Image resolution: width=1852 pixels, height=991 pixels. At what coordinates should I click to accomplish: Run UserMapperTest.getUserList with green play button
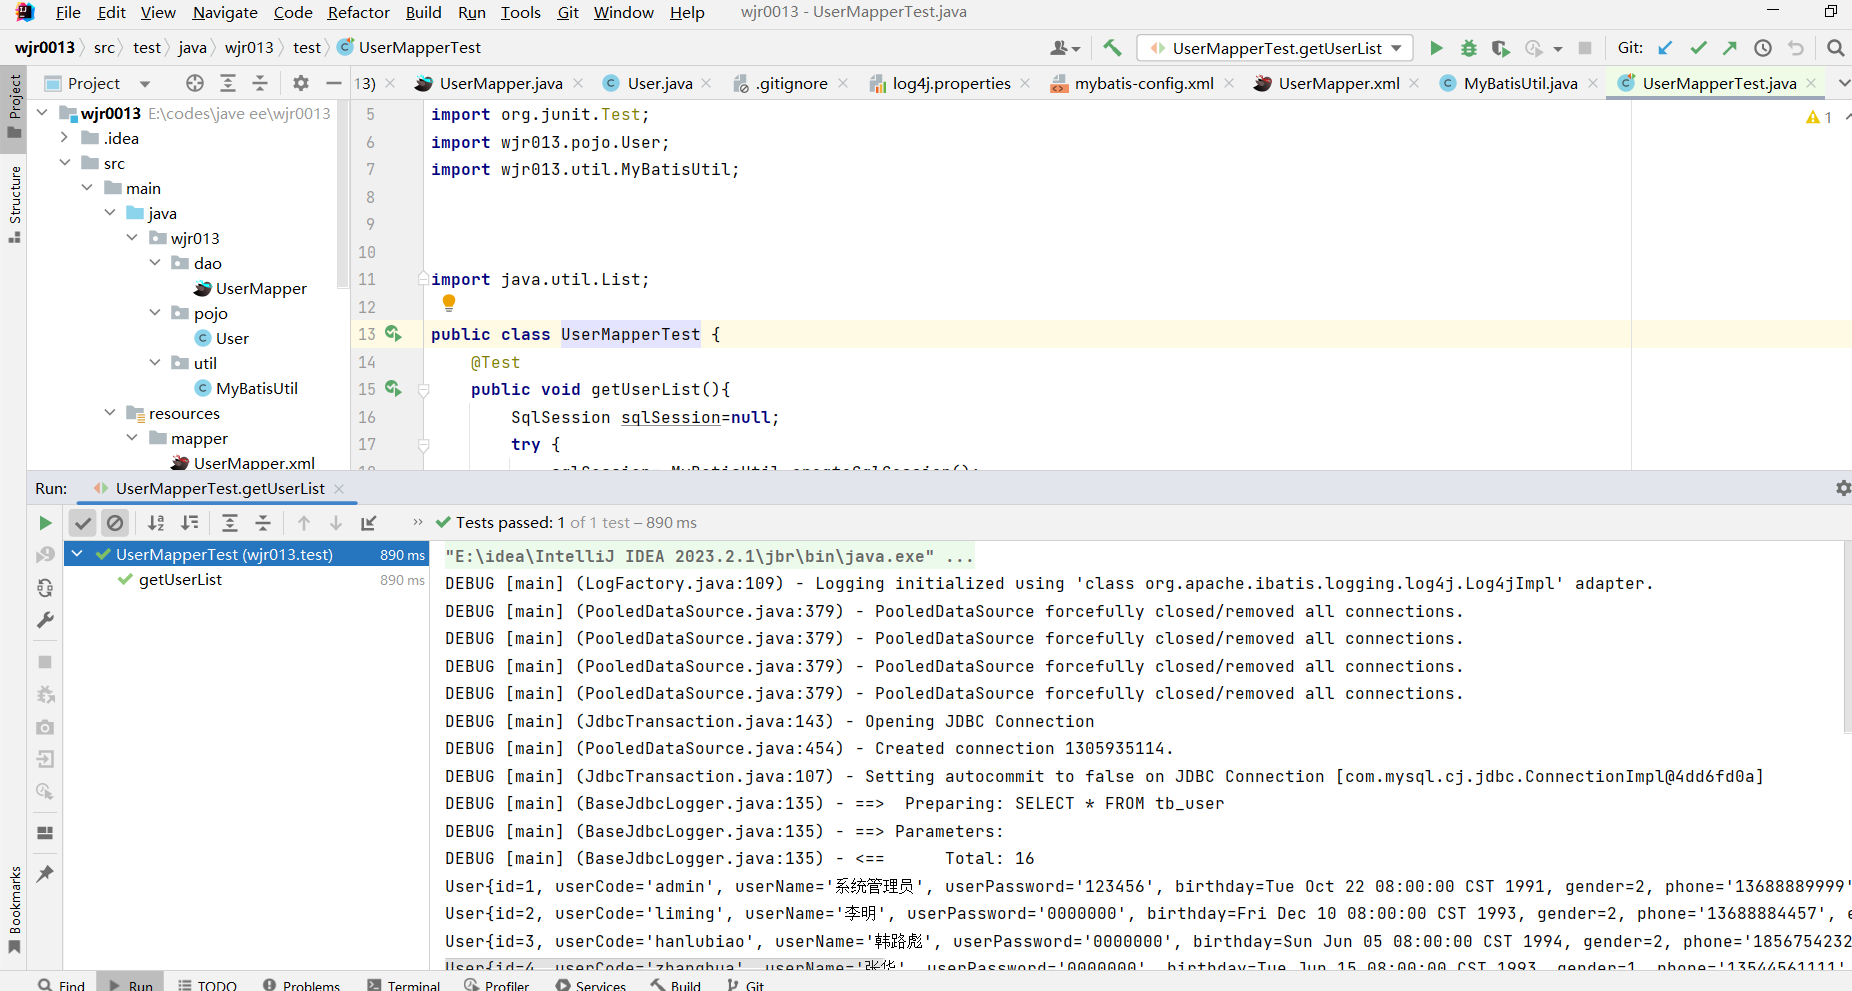1436,48
